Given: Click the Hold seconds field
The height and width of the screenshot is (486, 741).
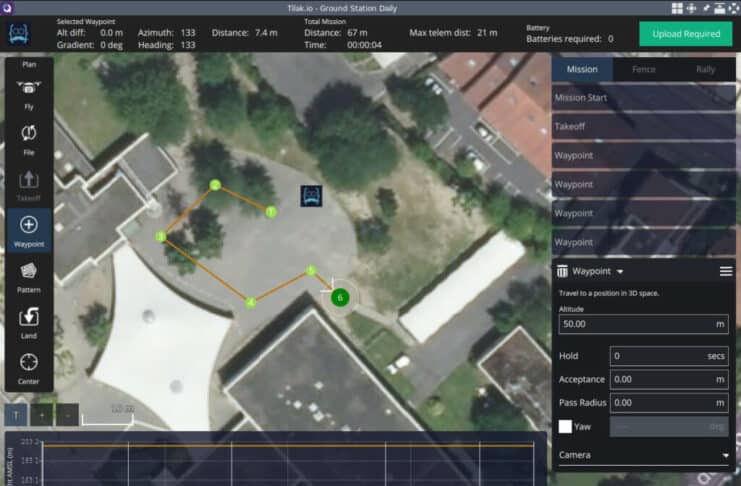Looking at the screenshot, I should tap(669, 356).
